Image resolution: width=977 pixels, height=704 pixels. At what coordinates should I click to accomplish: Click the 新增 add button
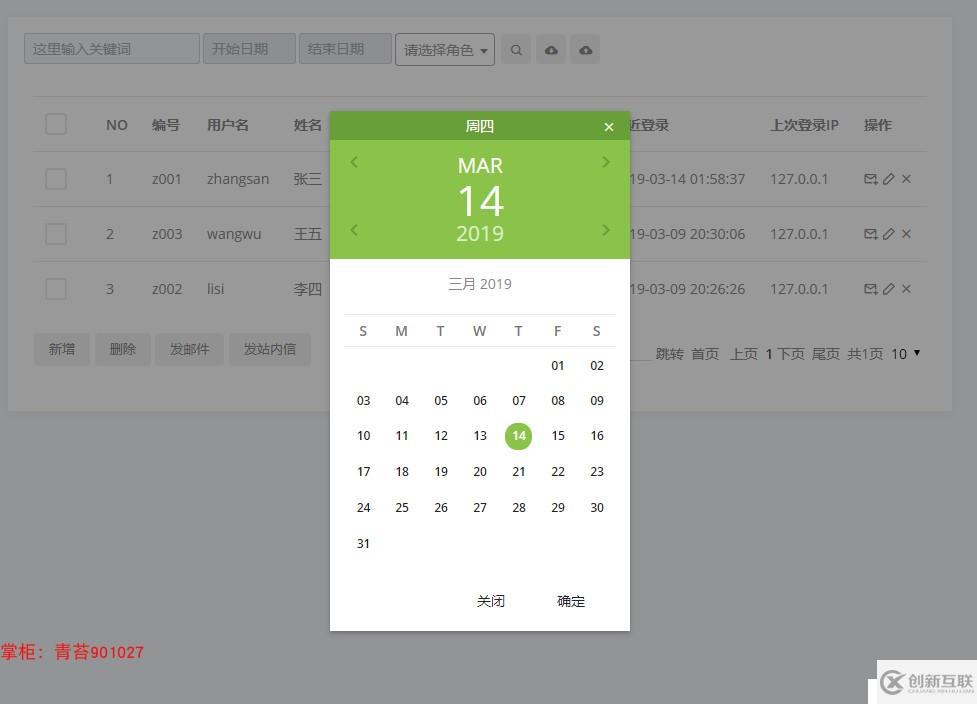(x=62, y=350)
